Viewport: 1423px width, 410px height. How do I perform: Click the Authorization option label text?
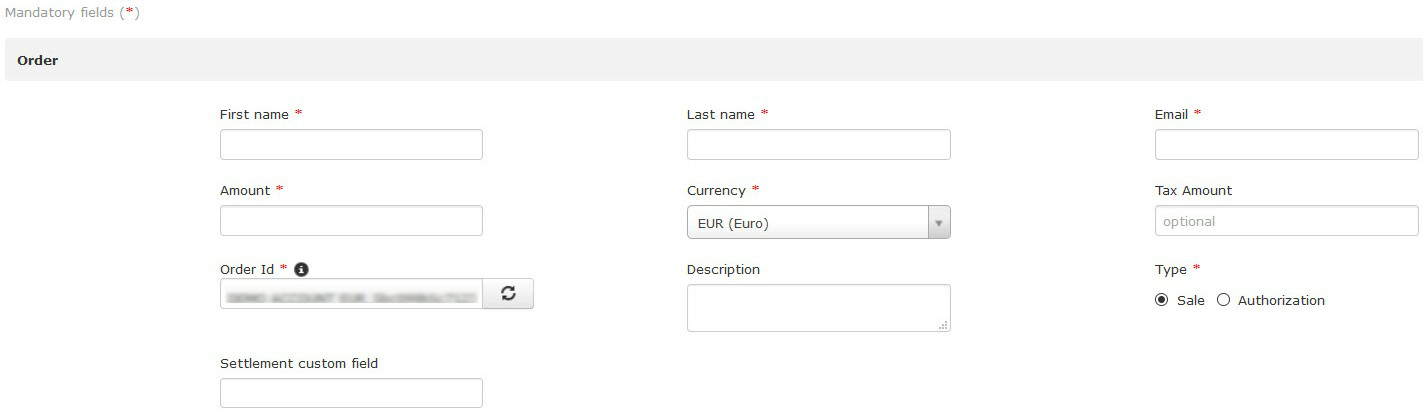click(1281, 301)
